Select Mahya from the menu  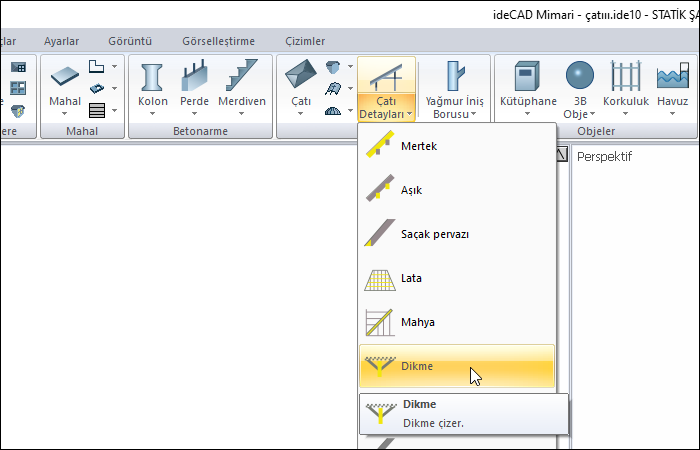pos(457,322)
